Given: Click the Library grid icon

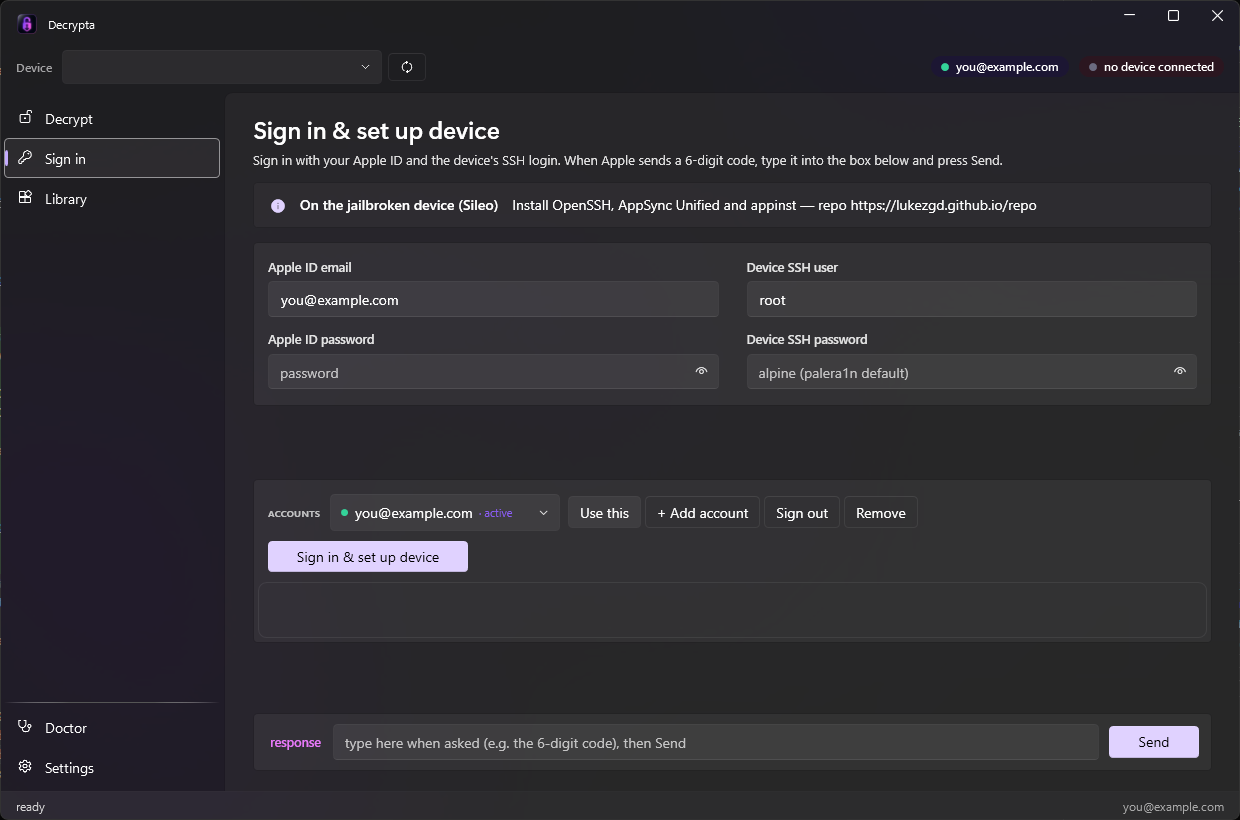Looking at the screenshot, I should (x=26, y=197).
